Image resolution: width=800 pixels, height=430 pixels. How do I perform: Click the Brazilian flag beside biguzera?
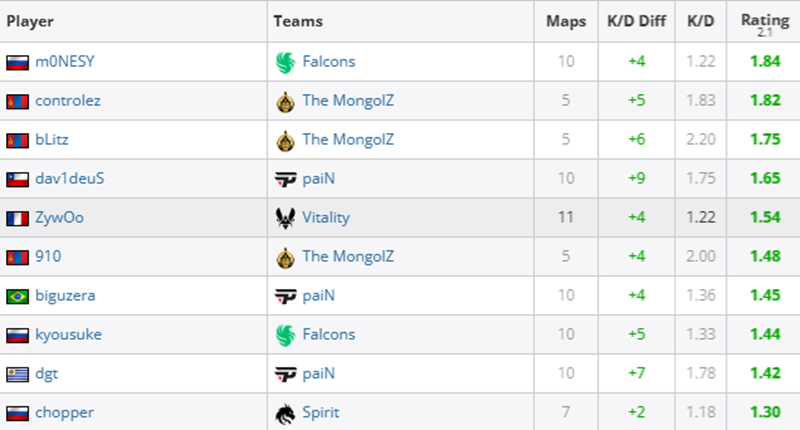coord(16,296)
